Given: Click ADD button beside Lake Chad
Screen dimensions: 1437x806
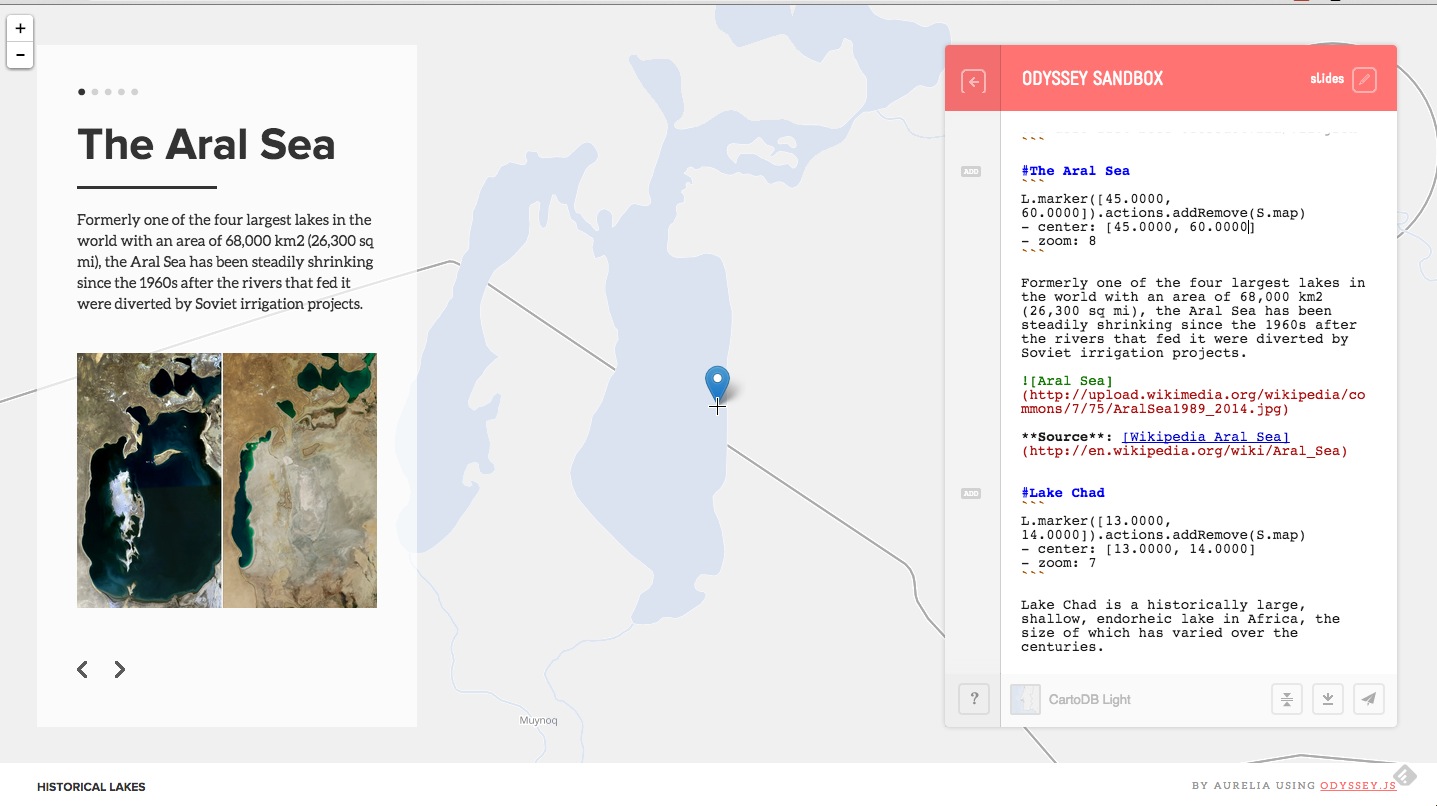Looking at the screenshot, I should [971, 494].
